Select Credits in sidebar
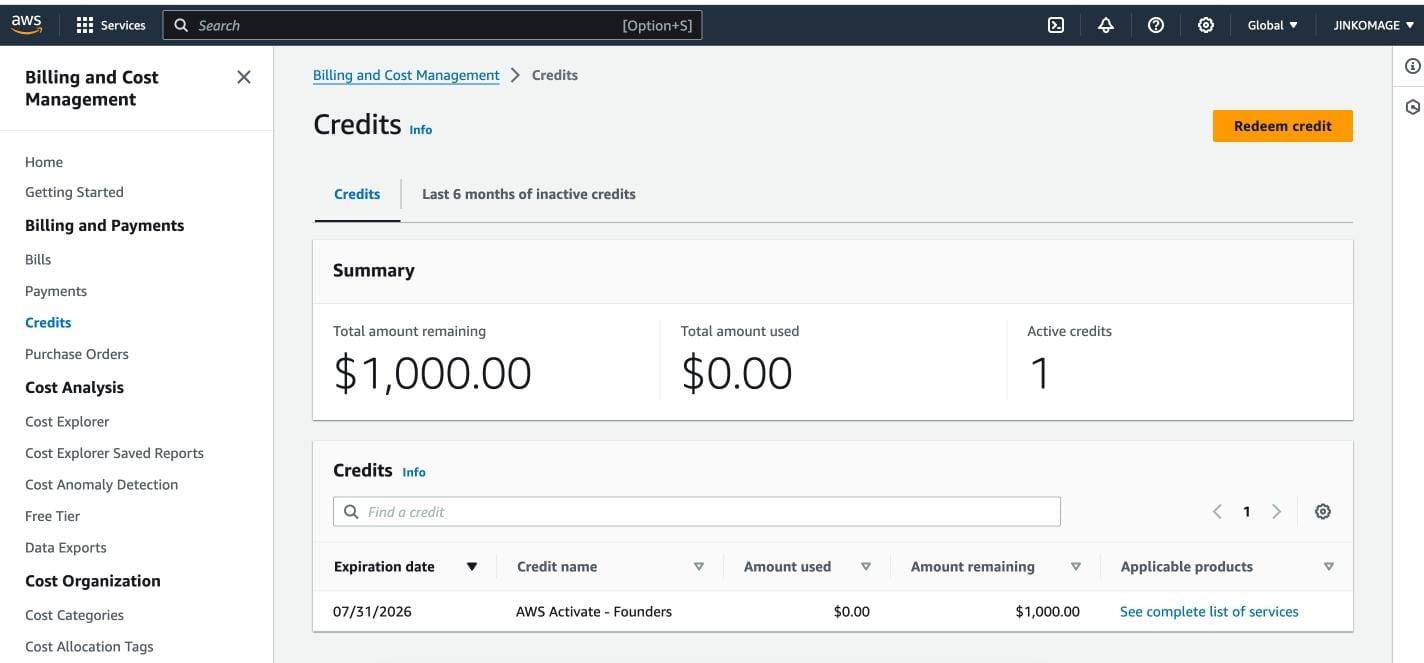The image size is (1424, 663). (48, 322)
